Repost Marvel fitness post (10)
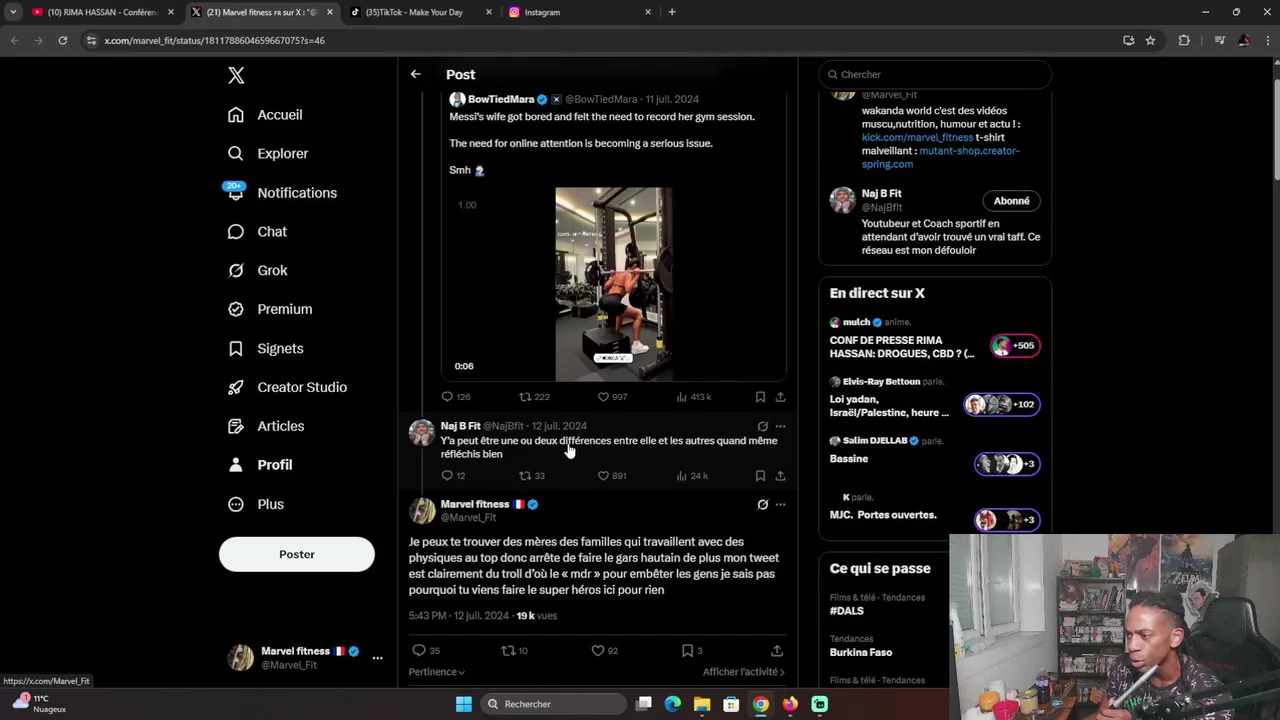 (508, 651)
